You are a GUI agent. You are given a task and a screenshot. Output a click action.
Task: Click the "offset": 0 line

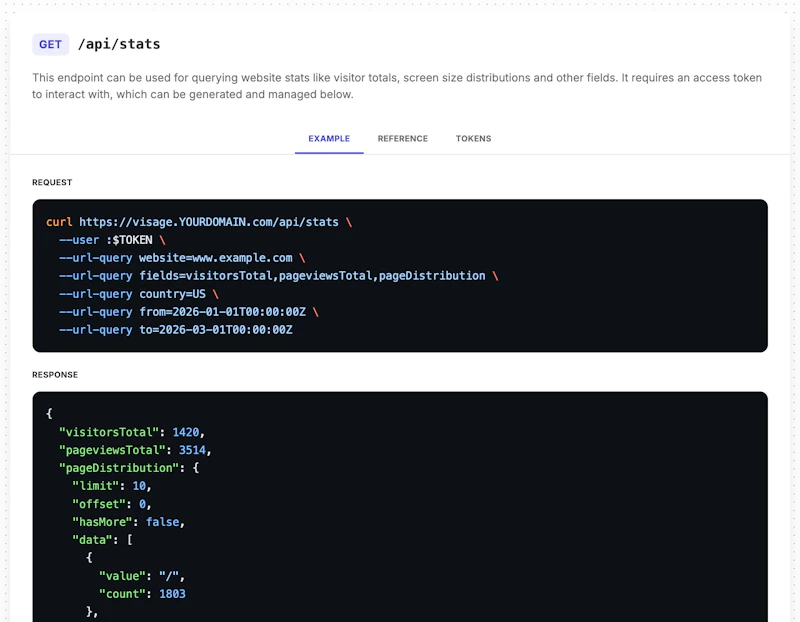click(x=112, y=504)
